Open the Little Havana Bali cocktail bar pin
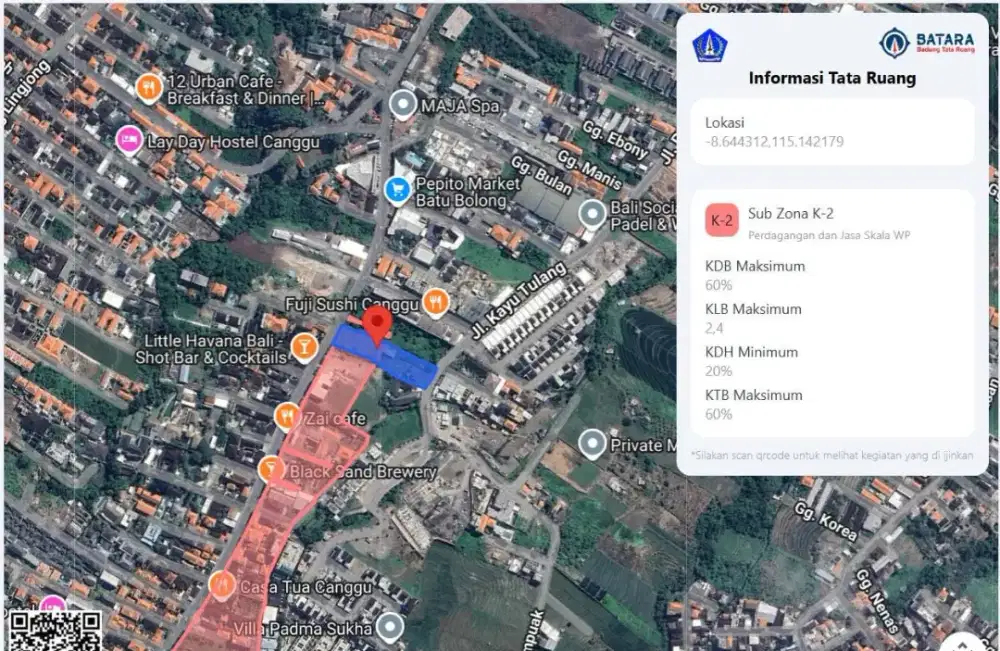The width and height of the screenshot is (1000, 651). [x=304, y=347]
